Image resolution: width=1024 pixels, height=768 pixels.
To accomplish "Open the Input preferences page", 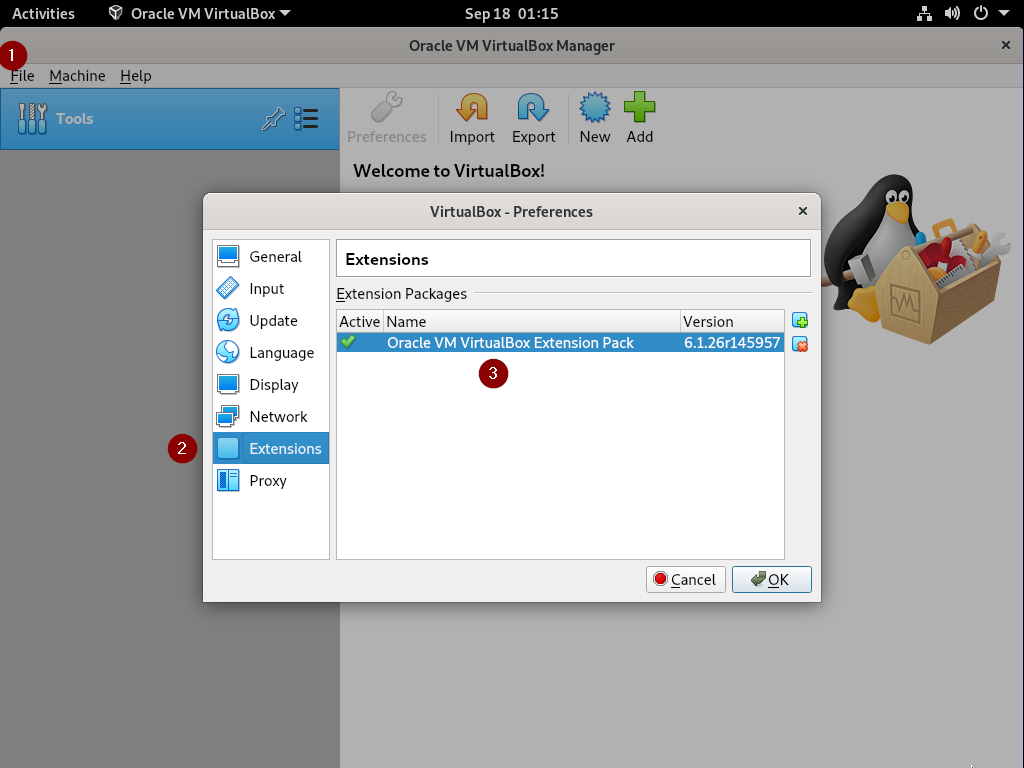I will (270, 289).
